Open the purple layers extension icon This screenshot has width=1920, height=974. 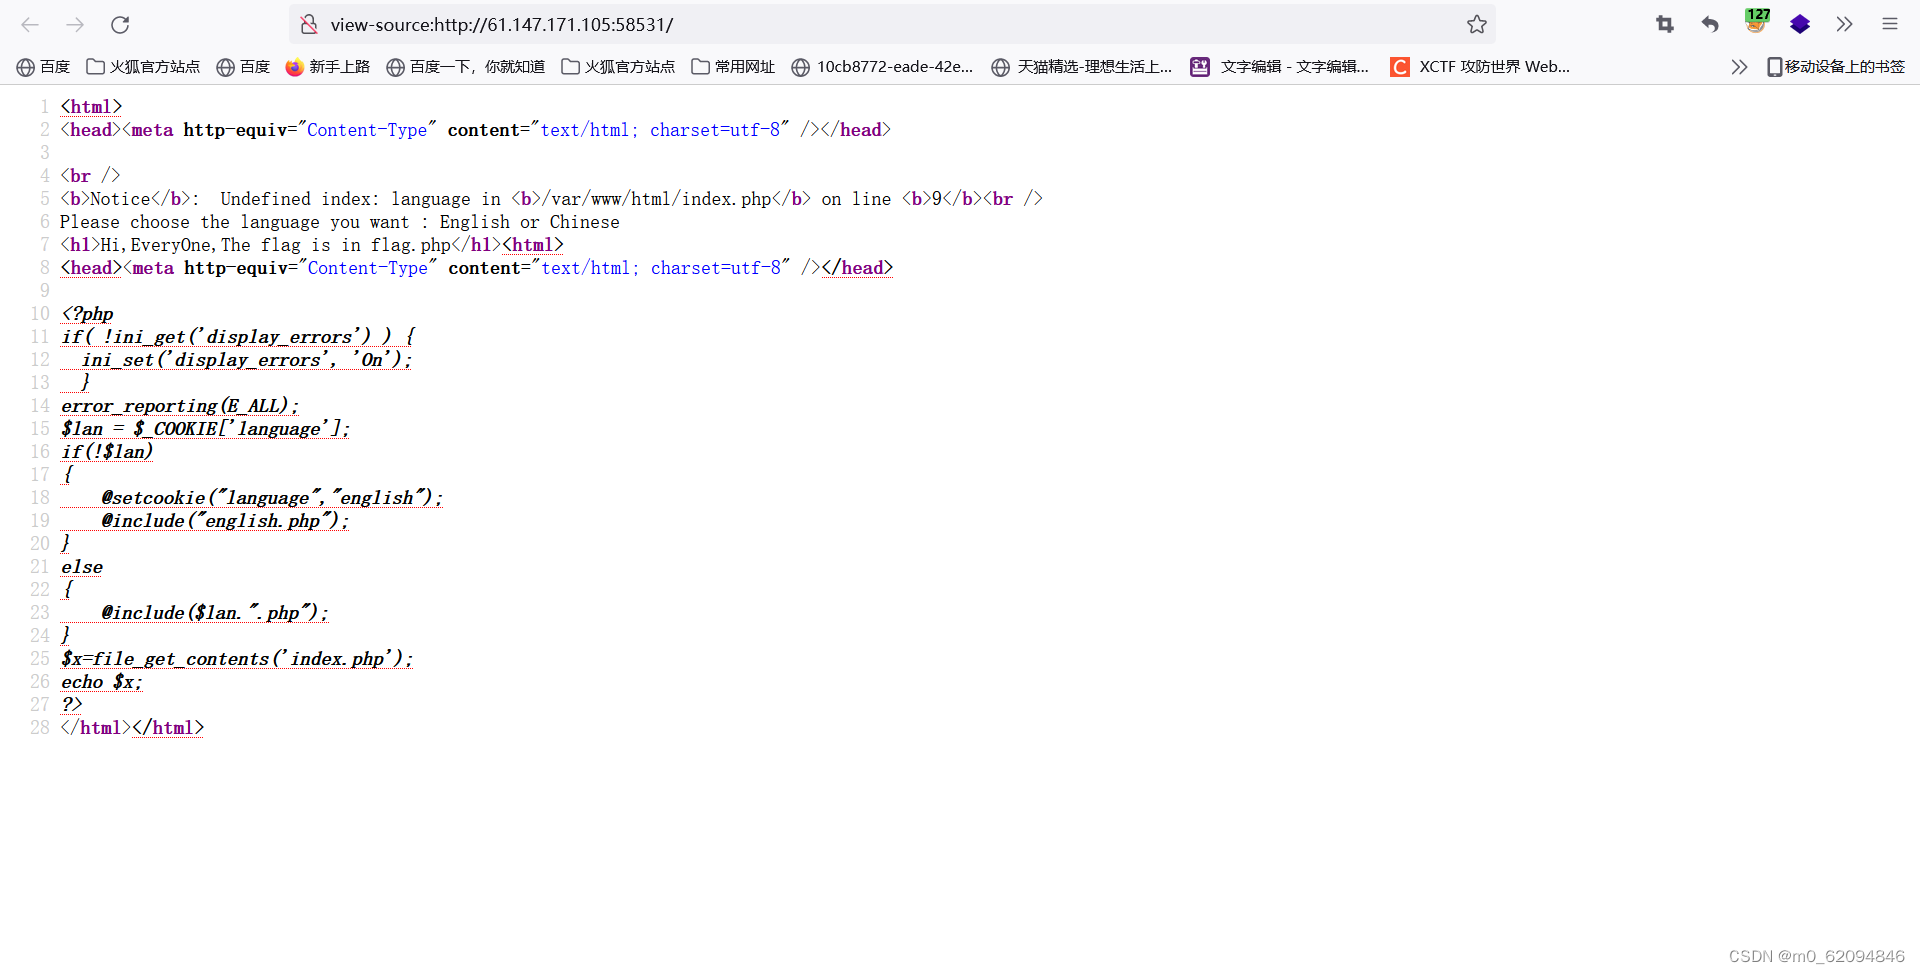(x=1800, y=25)
